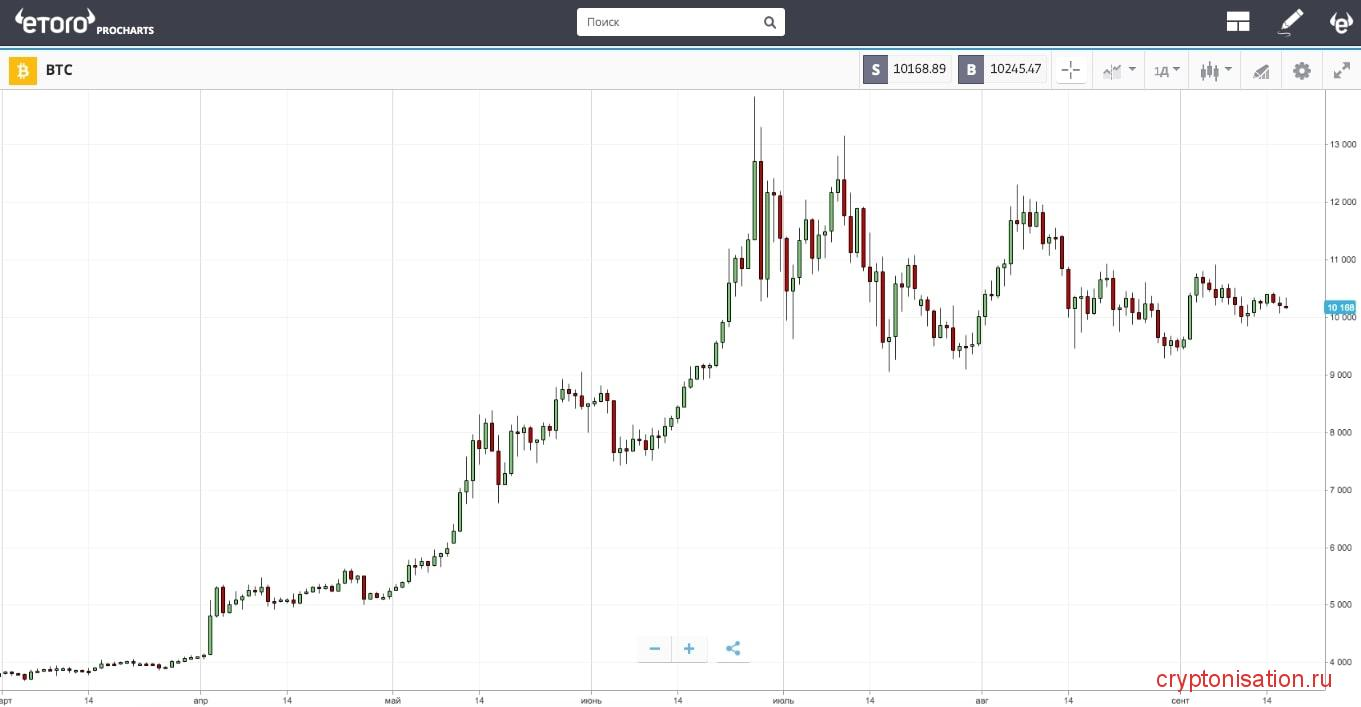
Task: Open the chart drawing tools pencil icon
Action: point(1261,70)
